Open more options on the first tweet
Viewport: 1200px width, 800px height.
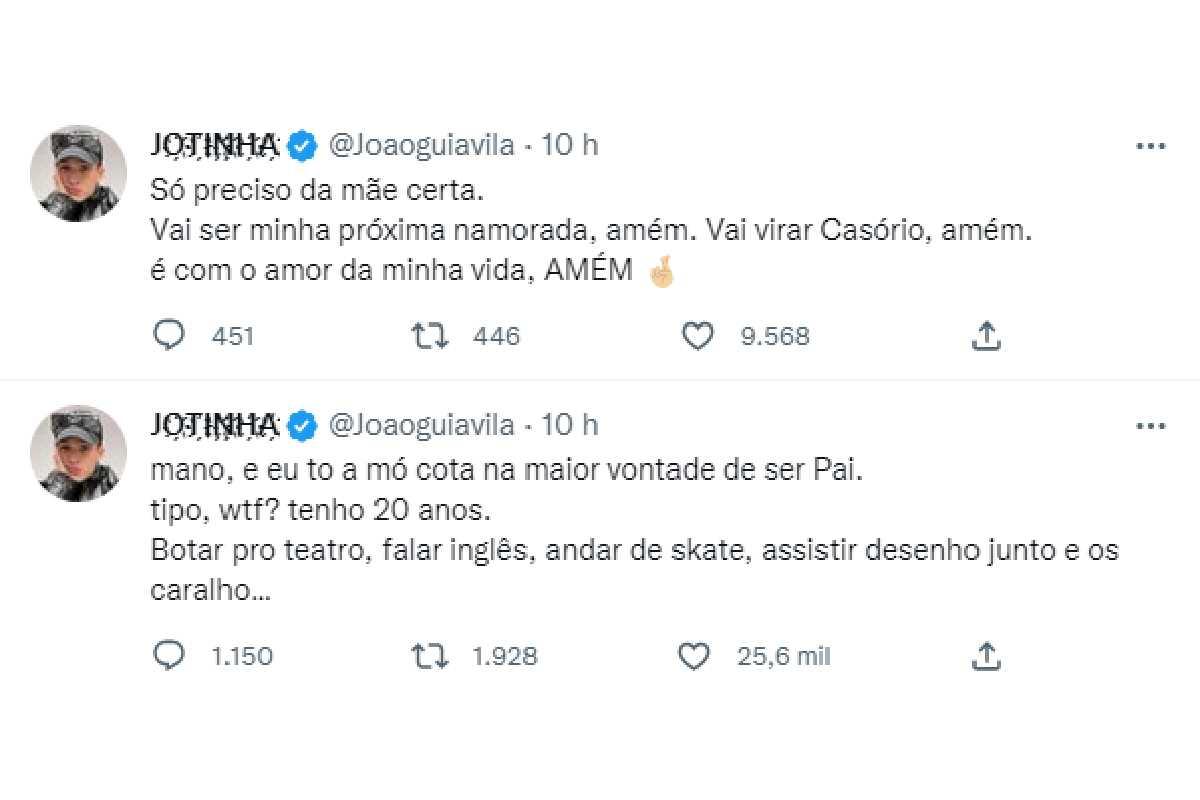coord(1151,146)
